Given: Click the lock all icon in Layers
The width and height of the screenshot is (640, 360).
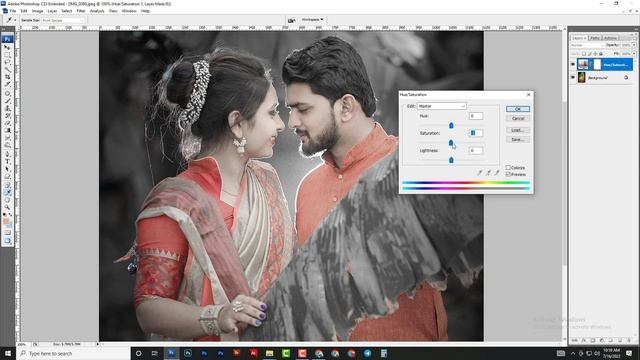Looking at the screenshot, I should point(601,53).
